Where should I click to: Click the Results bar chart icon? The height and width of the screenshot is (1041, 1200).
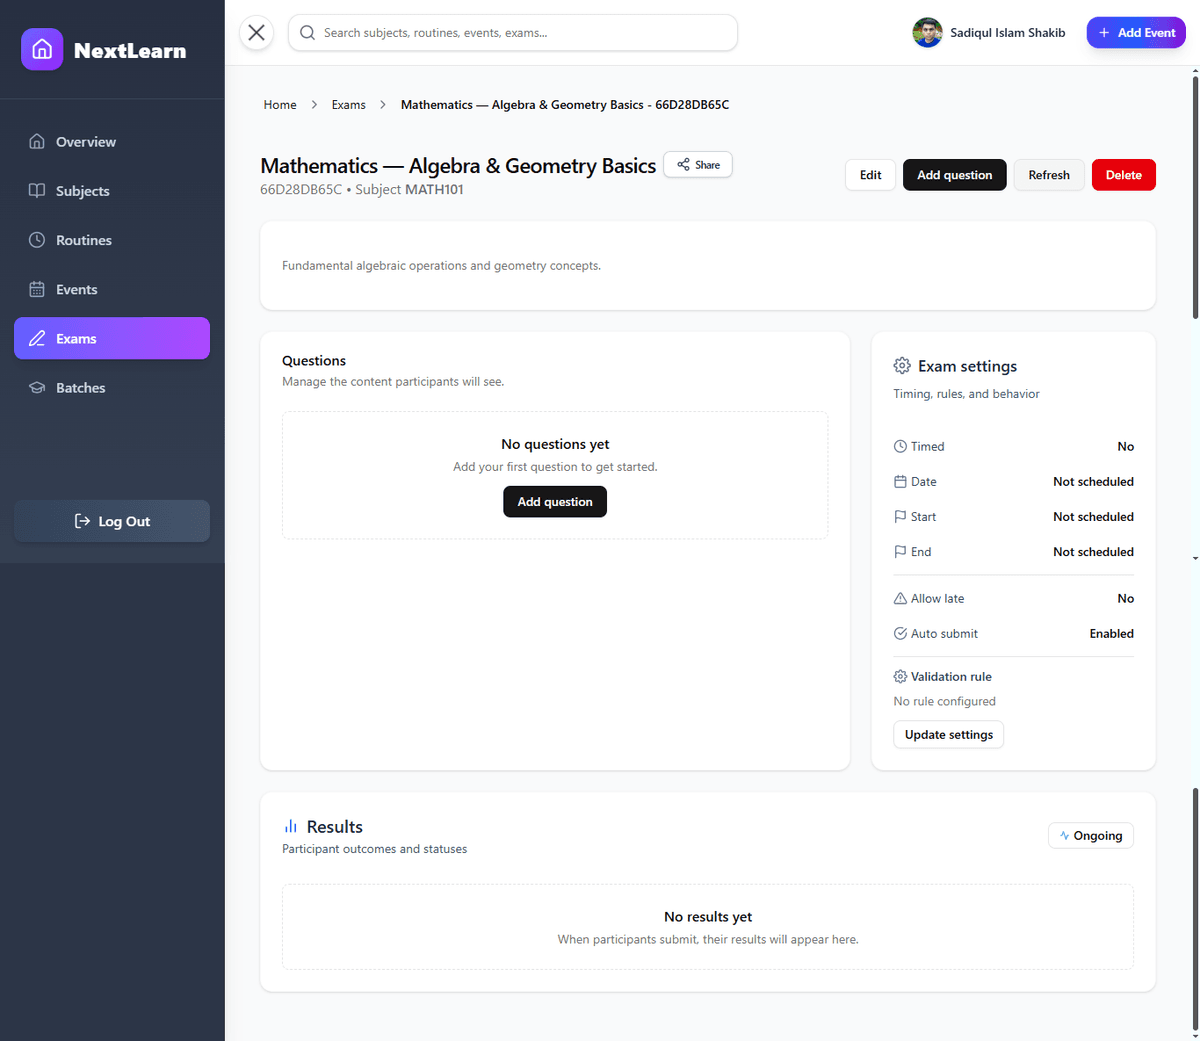(290, 826)
